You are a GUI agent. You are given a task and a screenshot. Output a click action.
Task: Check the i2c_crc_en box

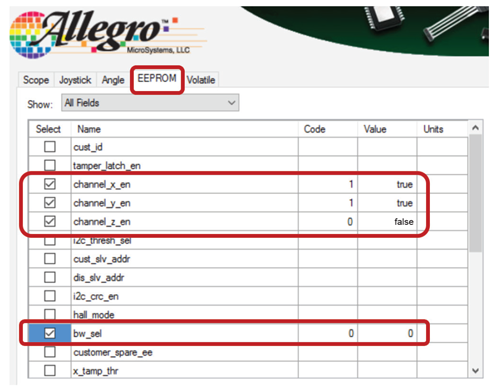(50, 296)
